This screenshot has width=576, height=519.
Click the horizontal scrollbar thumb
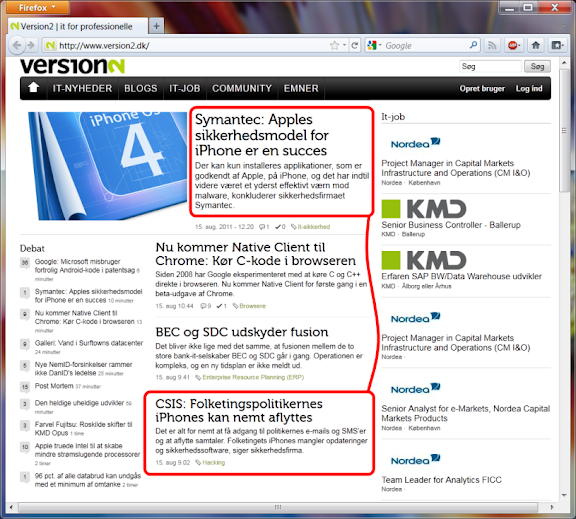coord(278,507)
